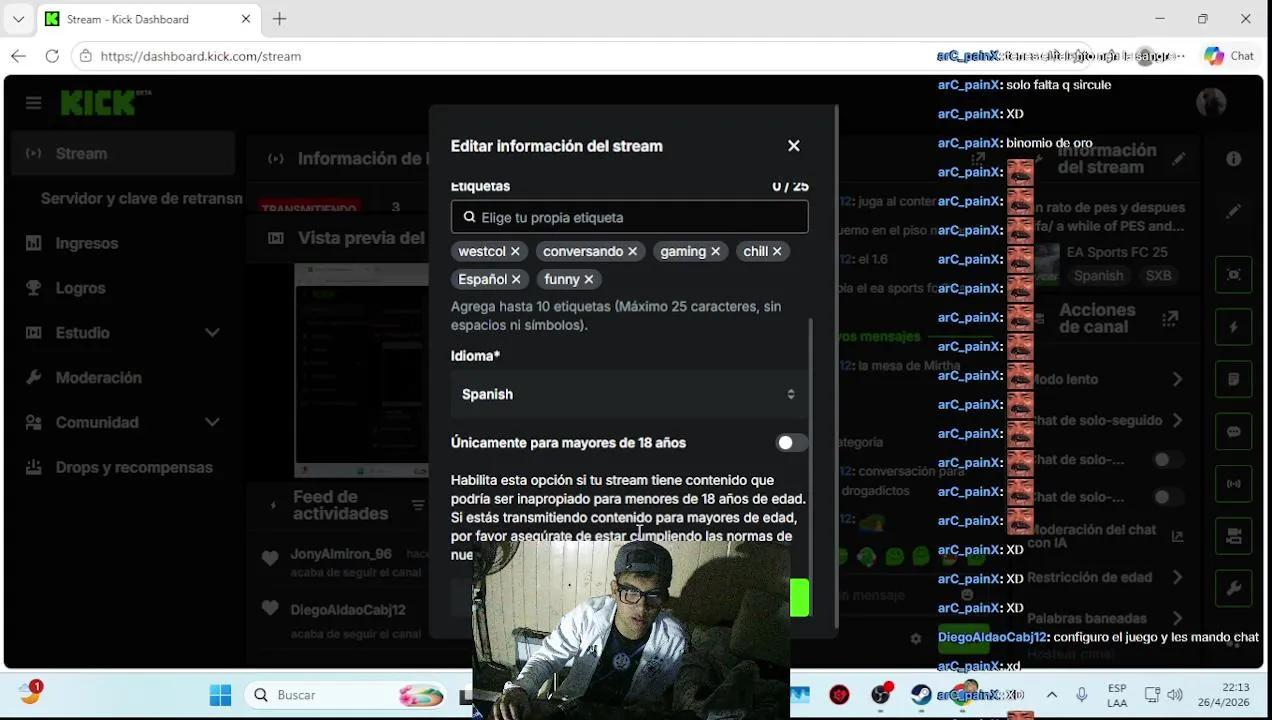Click the info icon in right rail

(1234, 159)
